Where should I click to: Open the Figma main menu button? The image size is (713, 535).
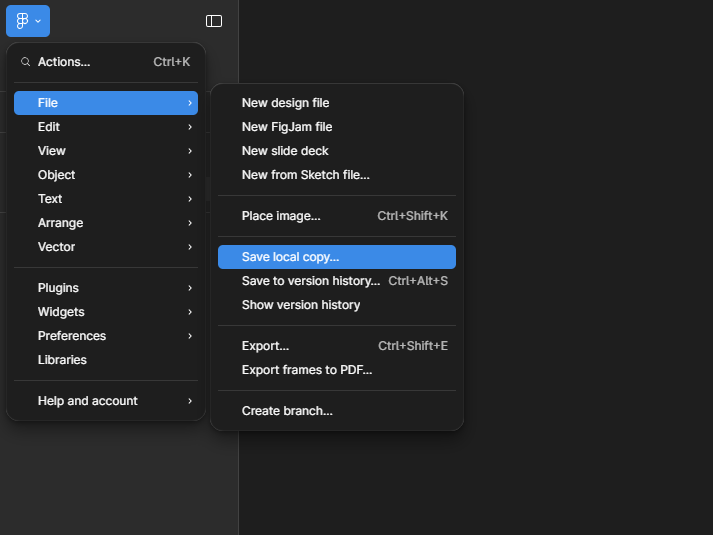click(28, 21)
